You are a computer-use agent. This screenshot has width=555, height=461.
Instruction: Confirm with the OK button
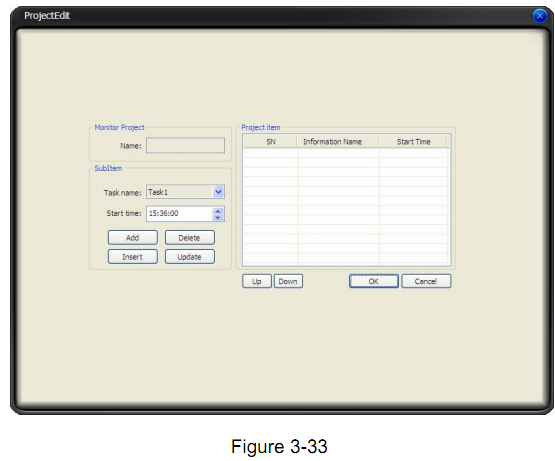pos(374,281)
